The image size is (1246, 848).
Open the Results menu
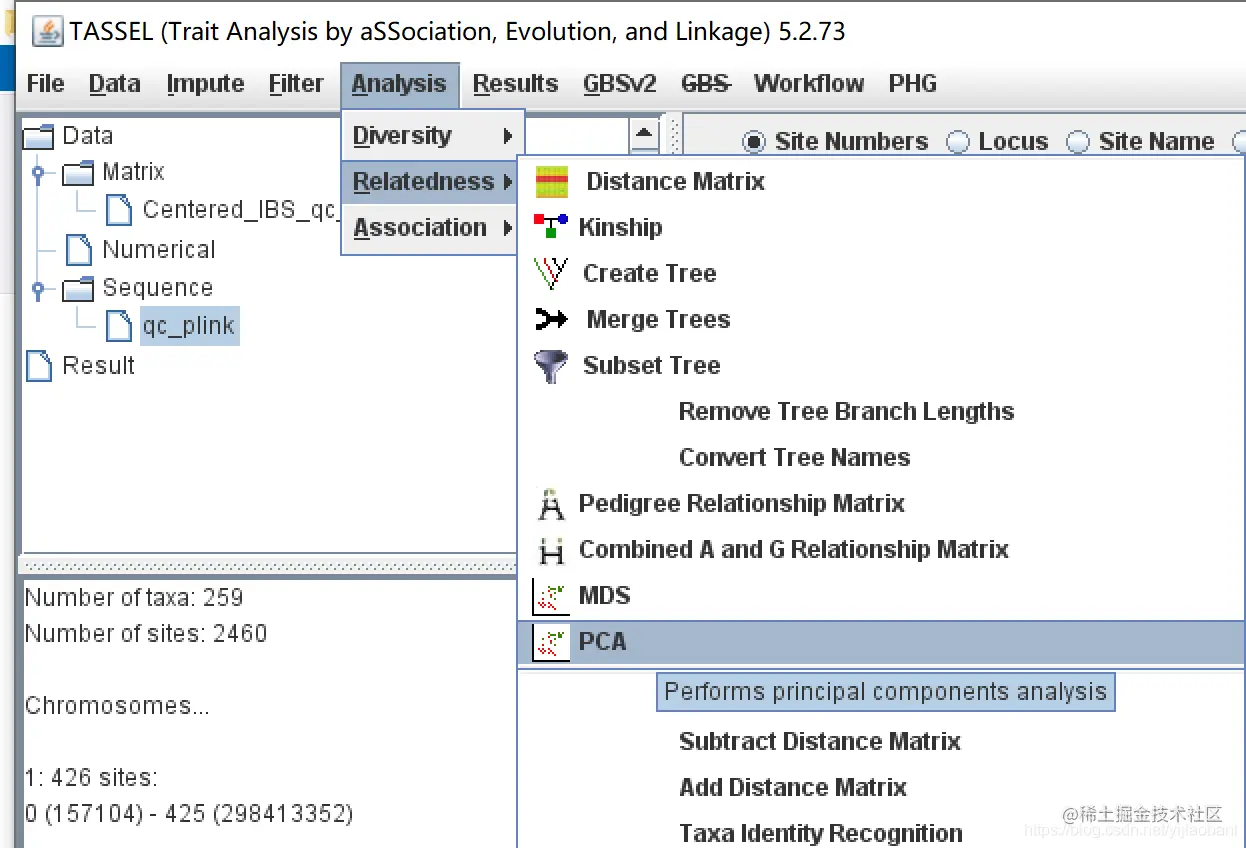[x=516, y=84]
